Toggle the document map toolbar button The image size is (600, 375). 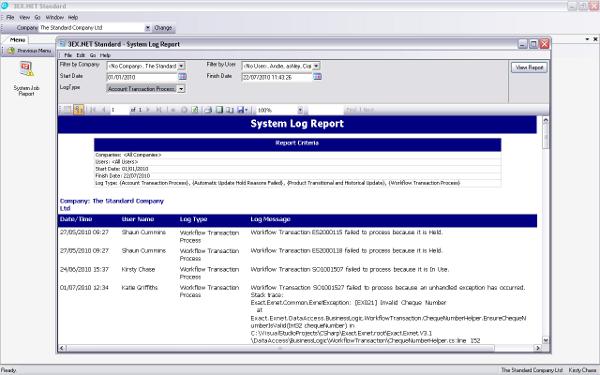tap(68, 110)
